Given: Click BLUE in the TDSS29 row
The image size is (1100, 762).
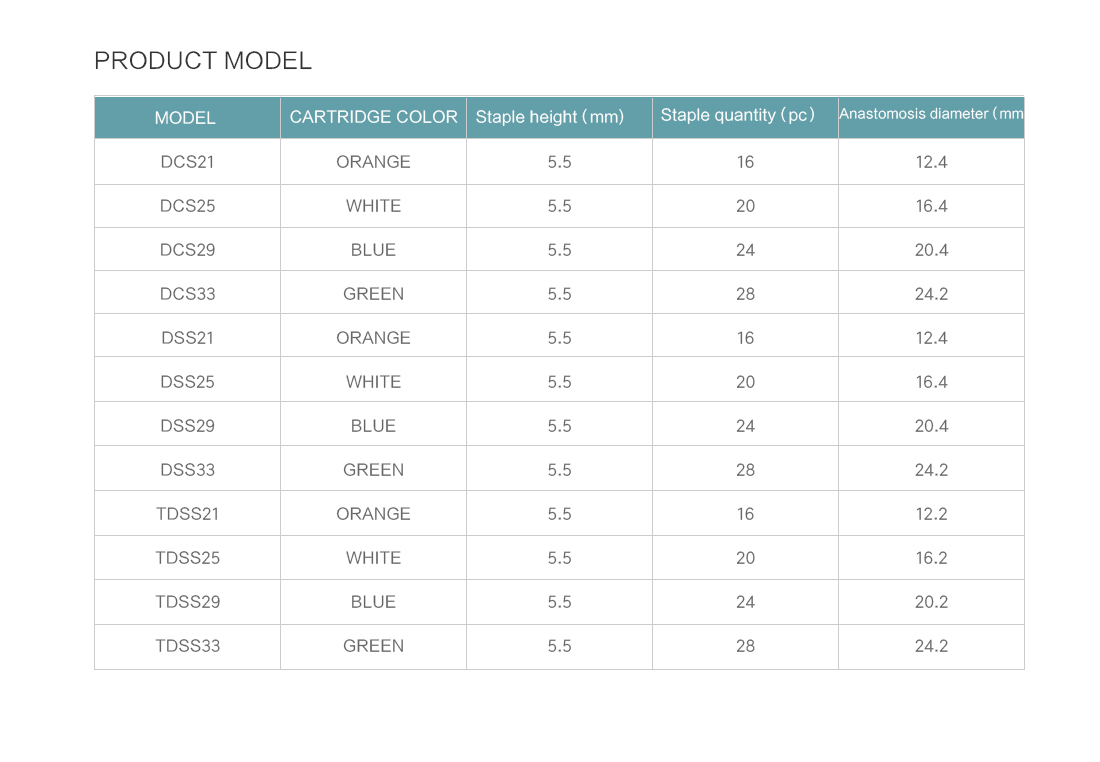Looking at the screenshot, I should (373, 602).
